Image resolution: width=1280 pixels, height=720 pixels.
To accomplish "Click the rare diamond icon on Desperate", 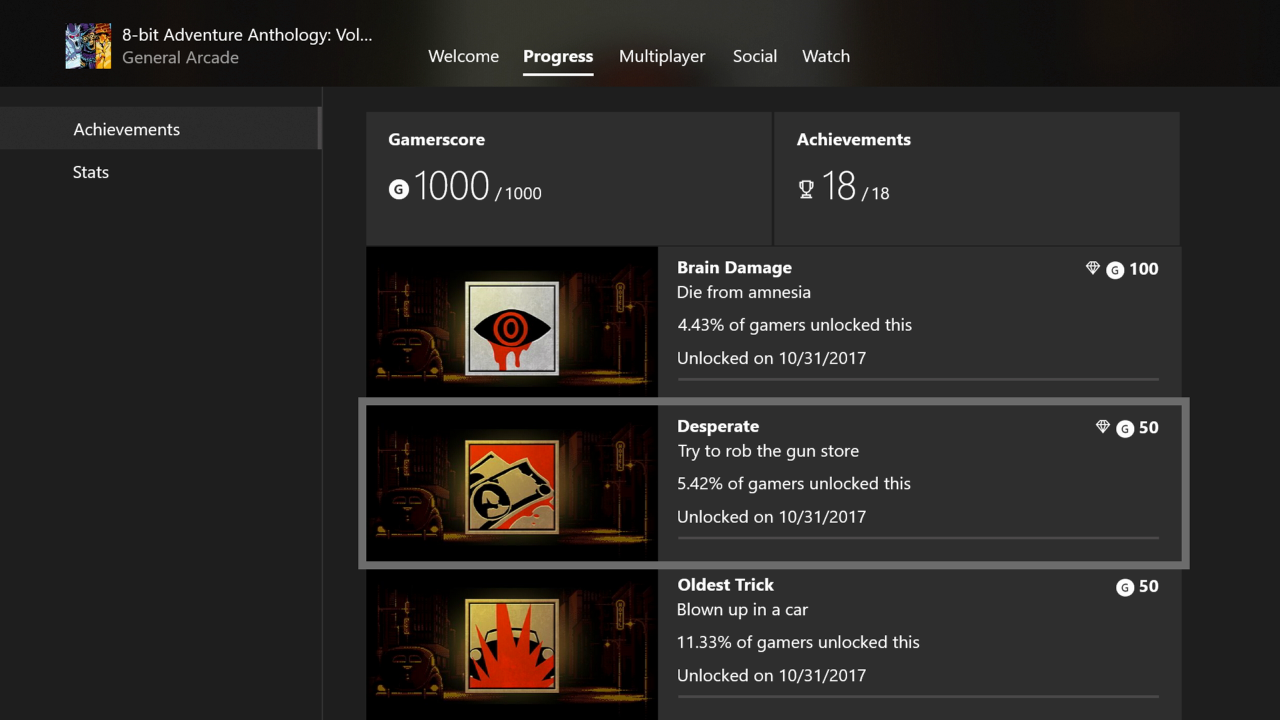I will 1103,427.
